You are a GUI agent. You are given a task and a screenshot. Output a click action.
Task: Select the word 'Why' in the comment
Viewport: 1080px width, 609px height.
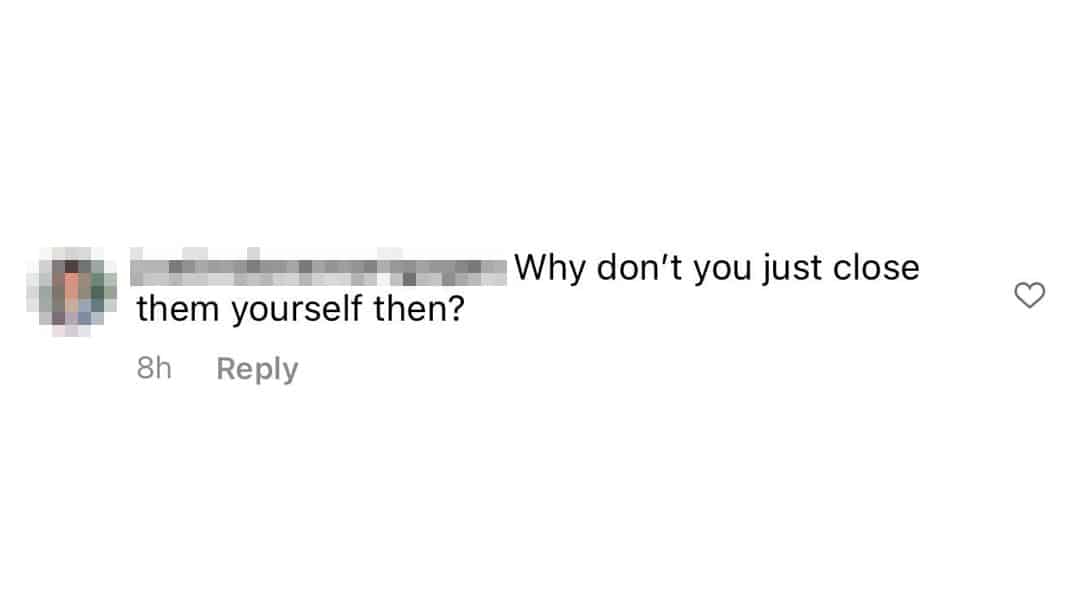point(550,268)
